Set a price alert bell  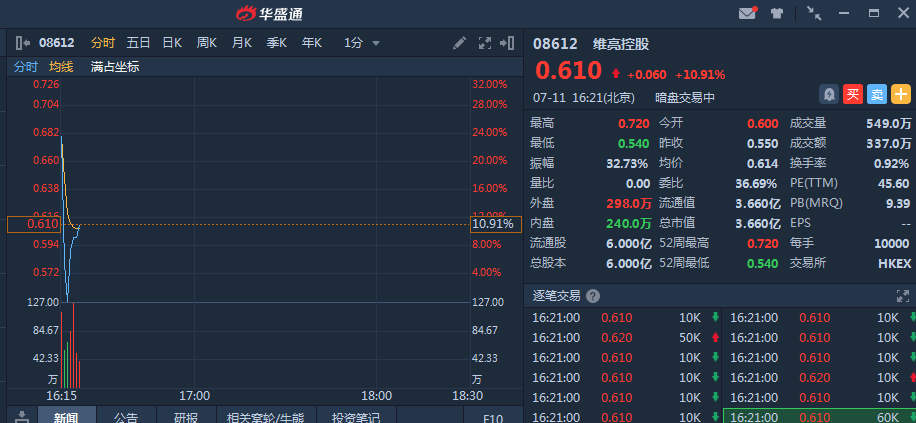pyautogui.click(x=829, y=94)
